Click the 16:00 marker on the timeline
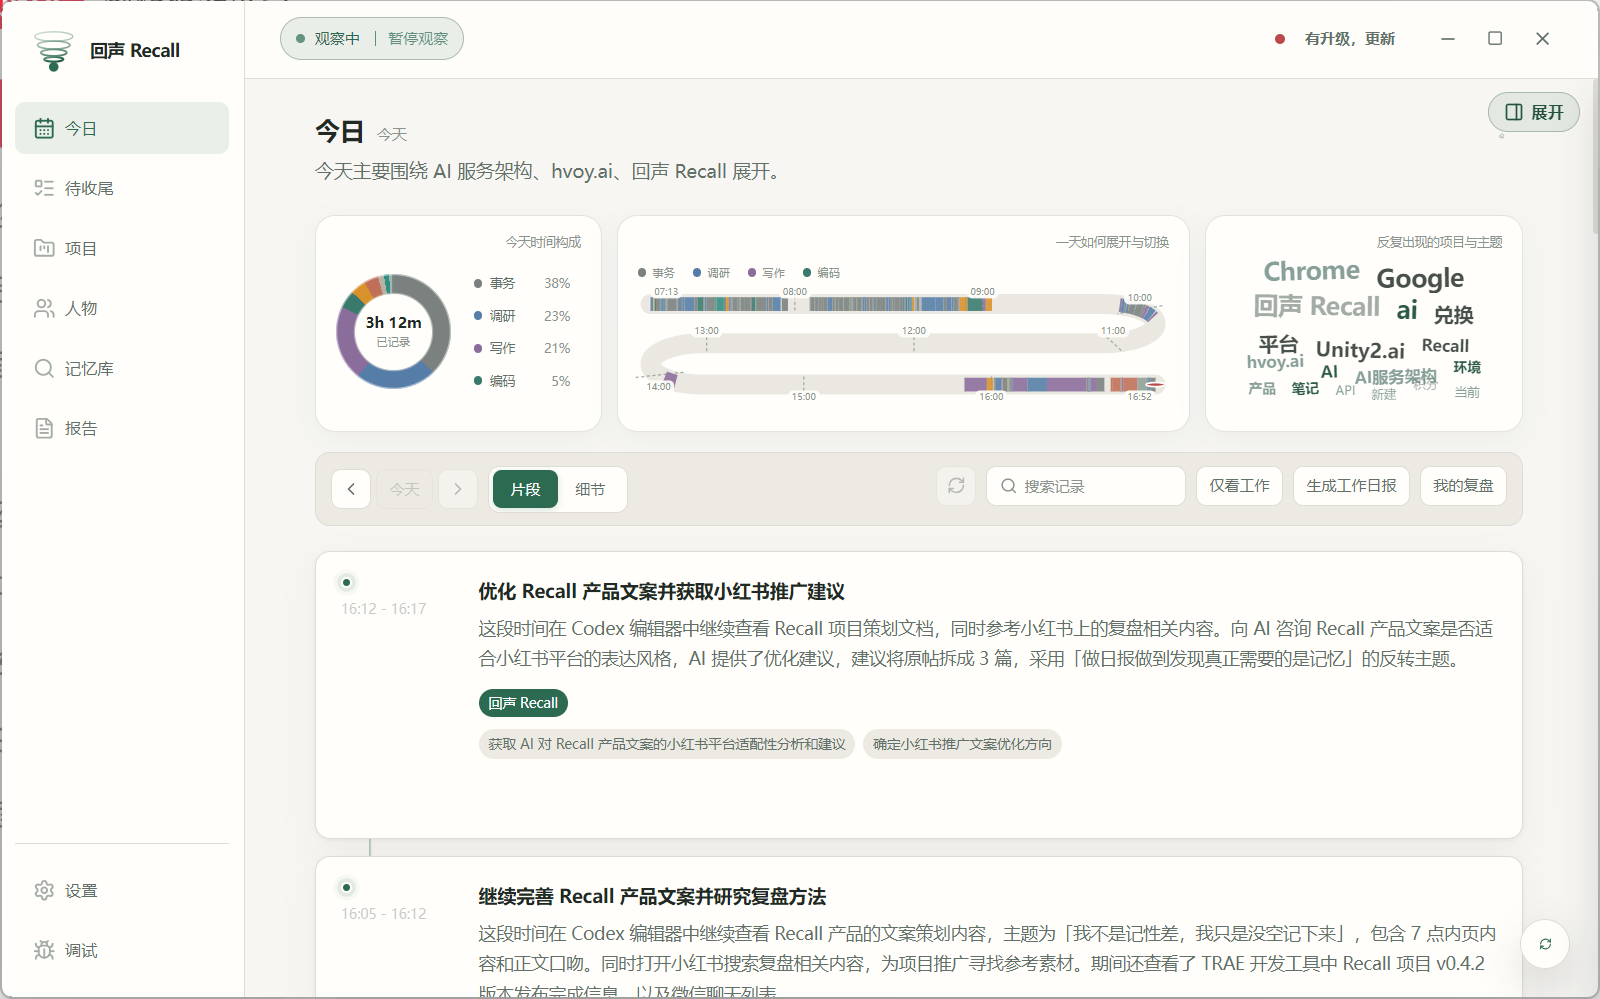Image resolution: width=1600 pixels, height=999 pixels. point(991,397)
